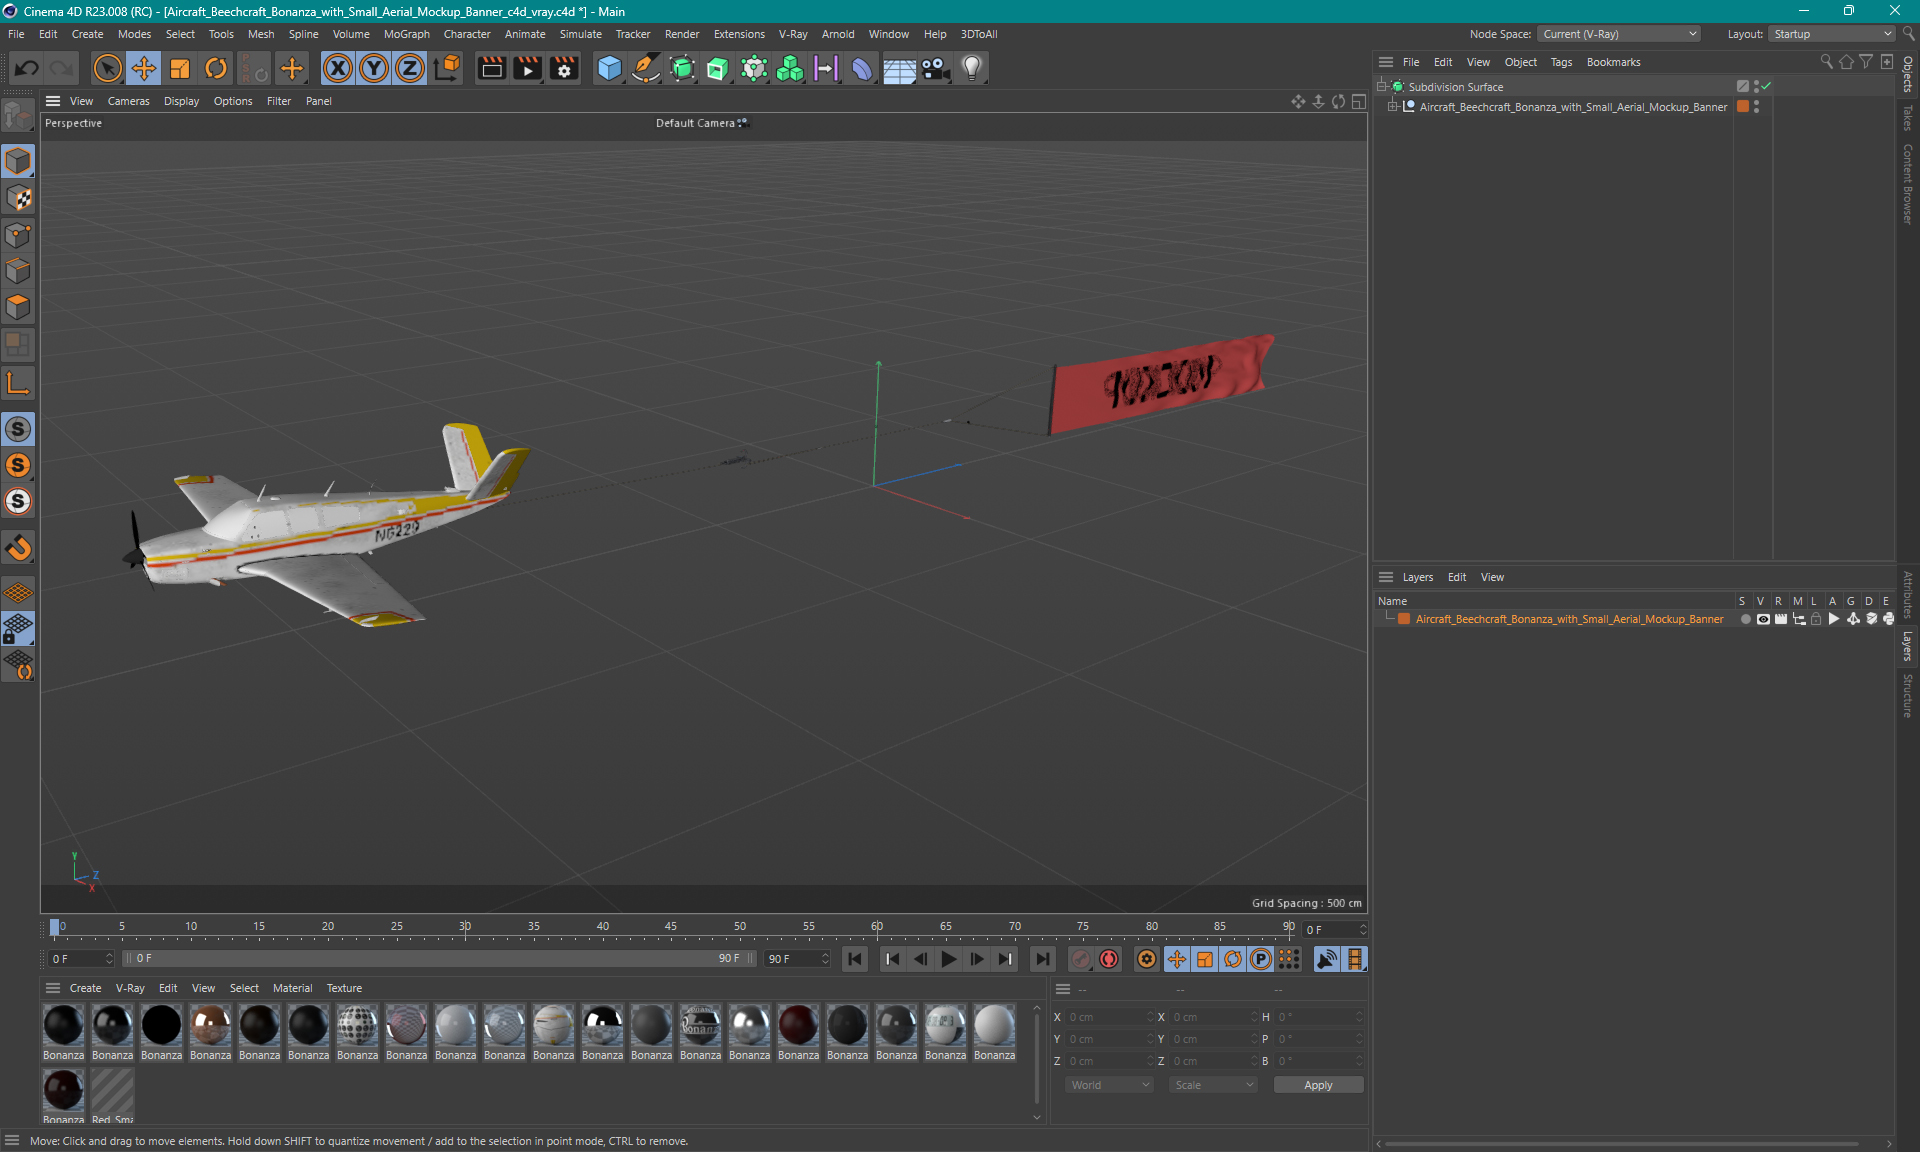1920x1152 pixels.
Task: Collapse the Subdivision Surface tree item
Action: click(1383, 87)
